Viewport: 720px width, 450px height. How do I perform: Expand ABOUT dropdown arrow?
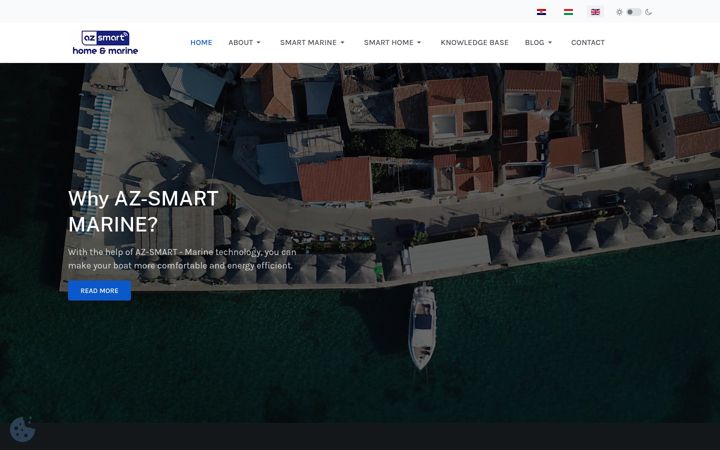(x=259, y=42)
